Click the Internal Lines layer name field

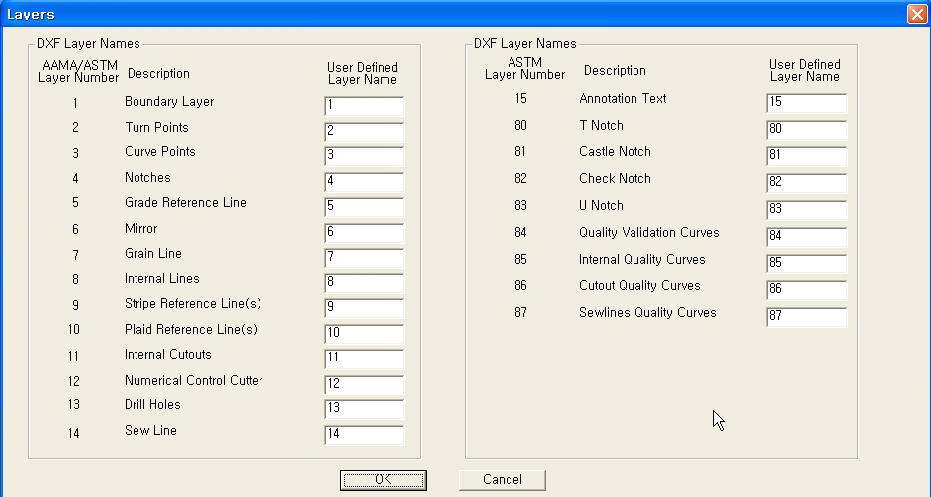364,283
